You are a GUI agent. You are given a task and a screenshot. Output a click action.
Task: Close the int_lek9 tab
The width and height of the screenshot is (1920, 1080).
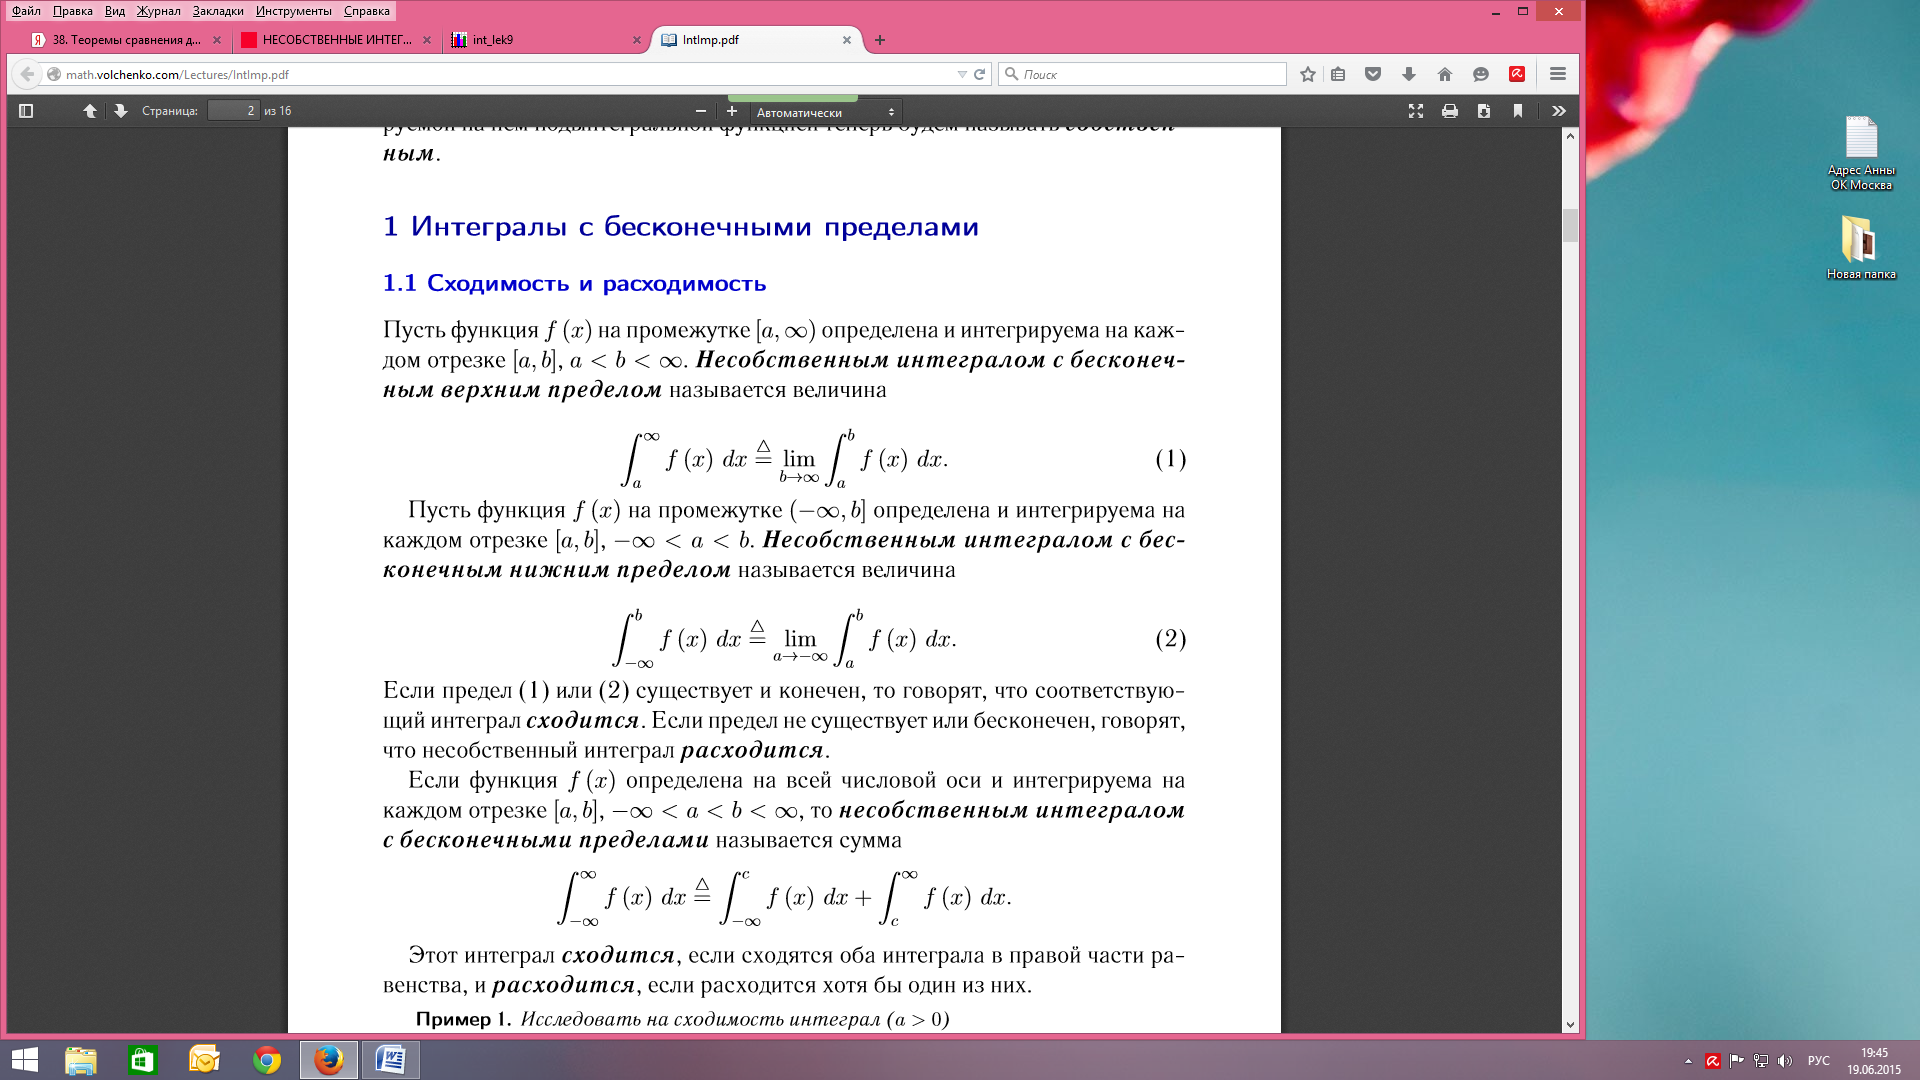(x=637, y=40)
